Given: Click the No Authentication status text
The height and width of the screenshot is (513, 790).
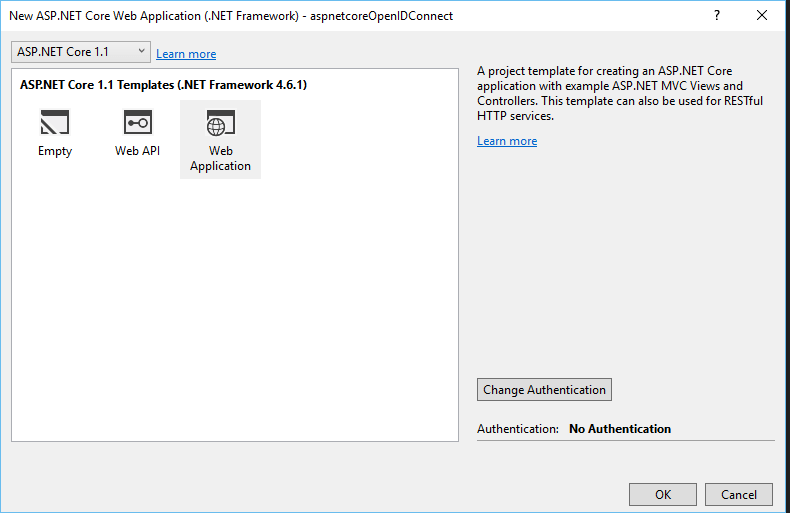Looking at the screenshot, I should pyautogui.click(x=620, y=429).
